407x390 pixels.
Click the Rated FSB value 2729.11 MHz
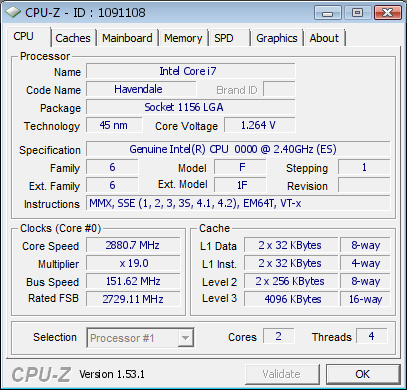point(133,299)
